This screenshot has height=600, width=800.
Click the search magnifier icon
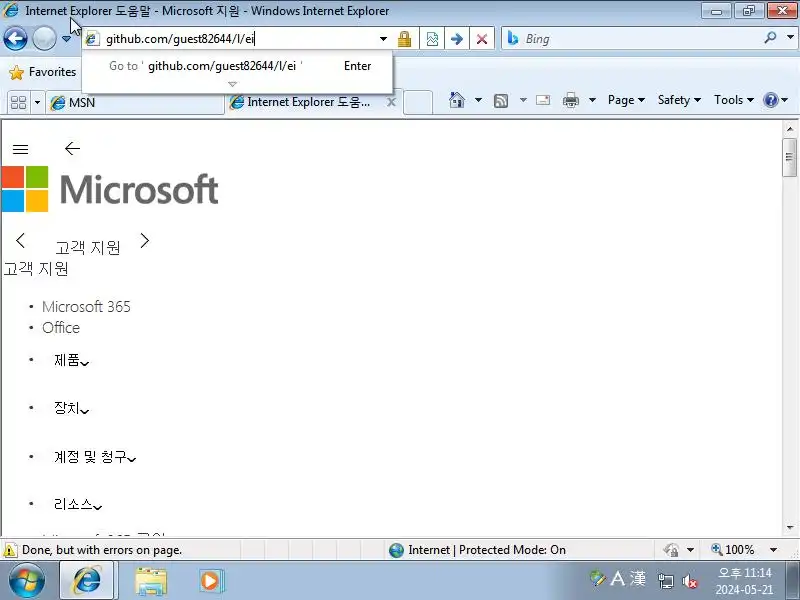[770, 38]
